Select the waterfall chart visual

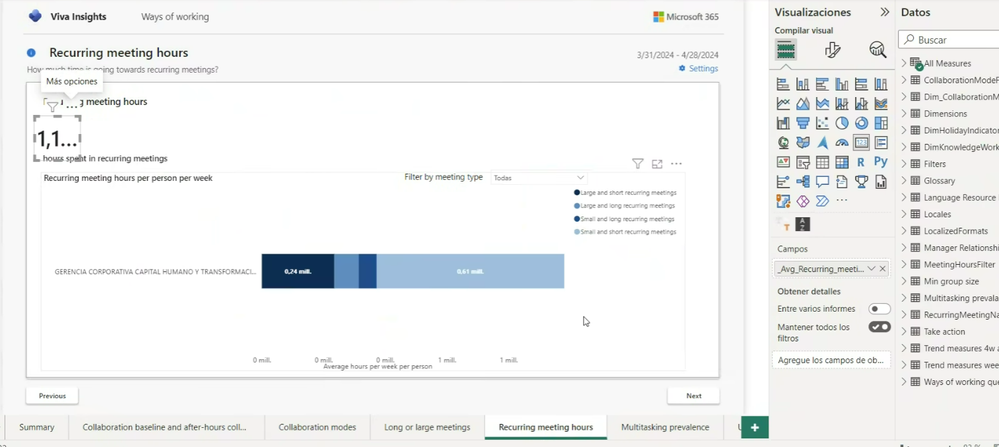783,123
